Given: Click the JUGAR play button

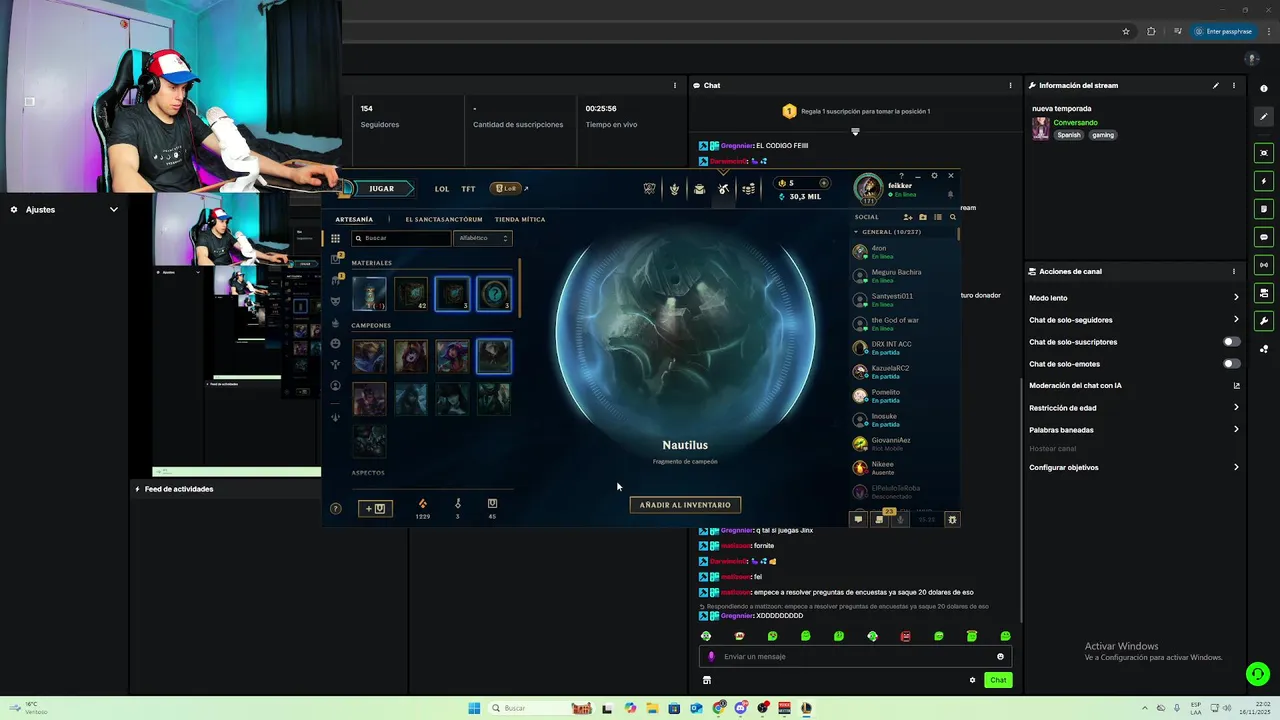Looking at the screenshot, I should coord(381,188).
